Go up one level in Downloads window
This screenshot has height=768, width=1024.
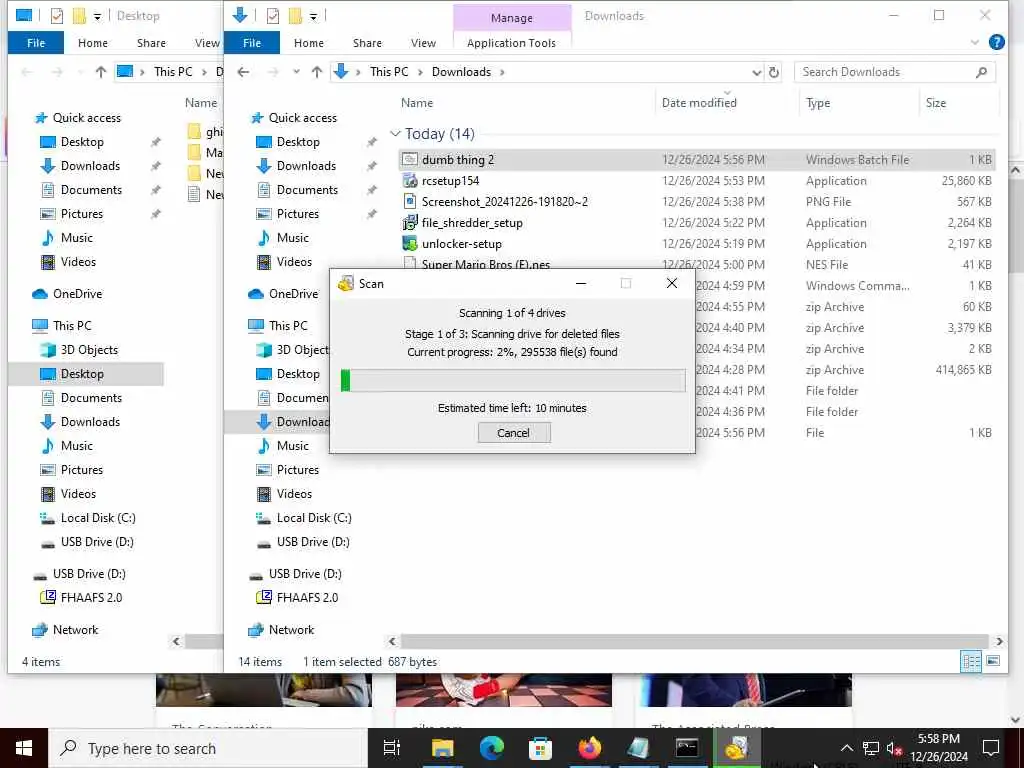(x=317, y=72)
